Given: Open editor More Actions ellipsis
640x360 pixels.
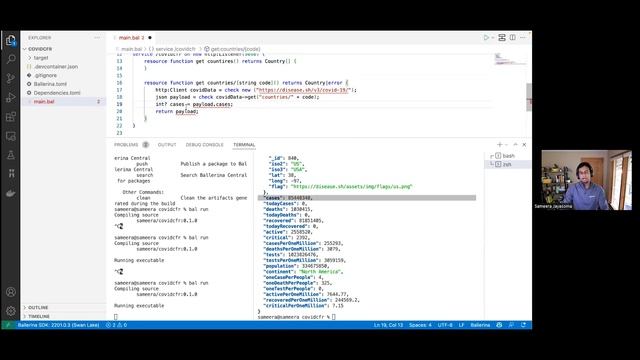Looking at the screenshot, I should pyautogui.click(x=523, y=38).
